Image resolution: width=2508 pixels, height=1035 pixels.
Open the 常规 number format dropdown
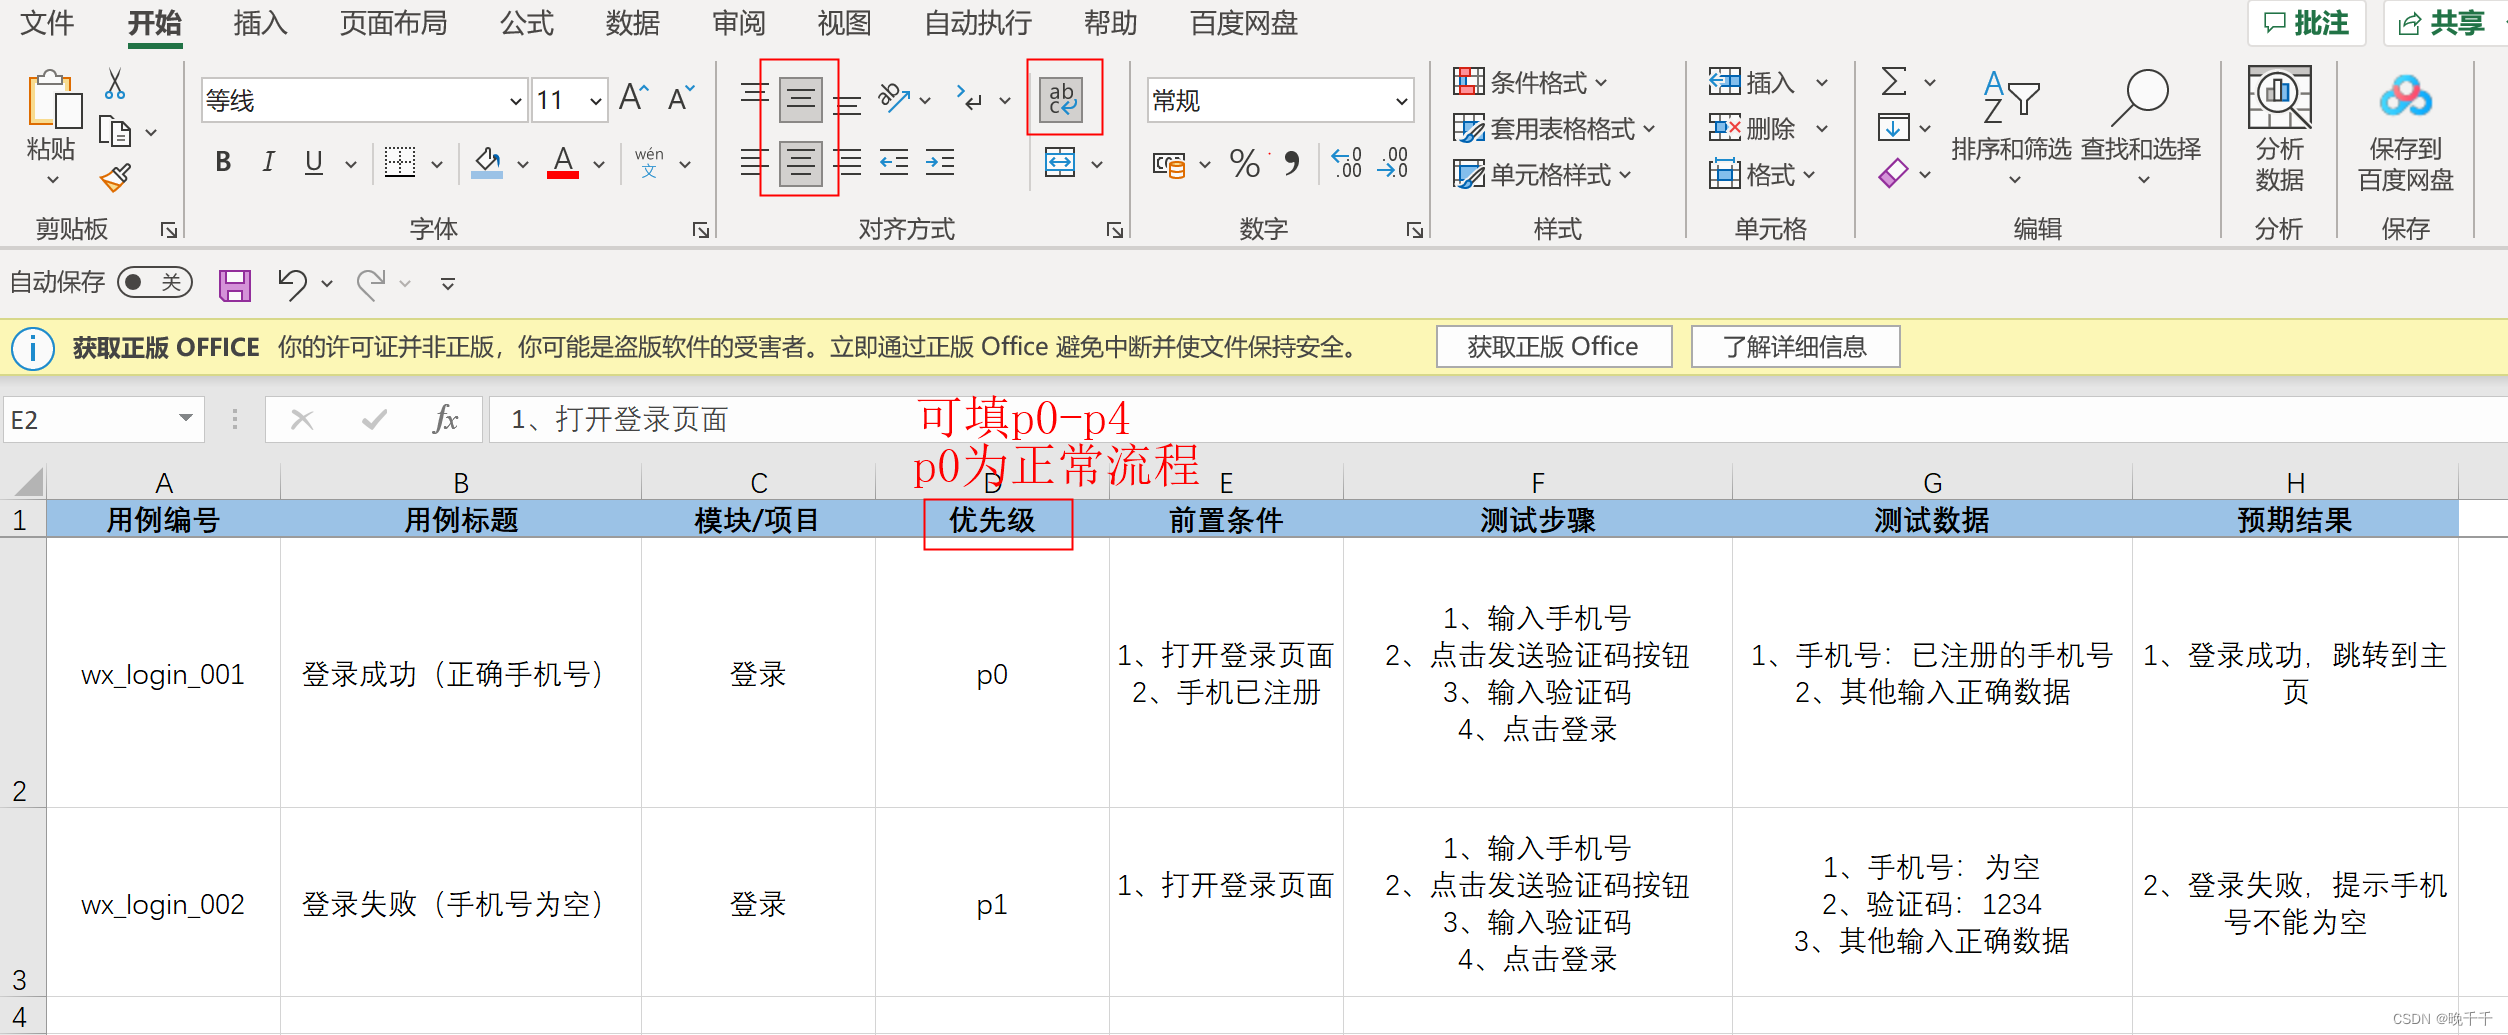point(1400,100)
